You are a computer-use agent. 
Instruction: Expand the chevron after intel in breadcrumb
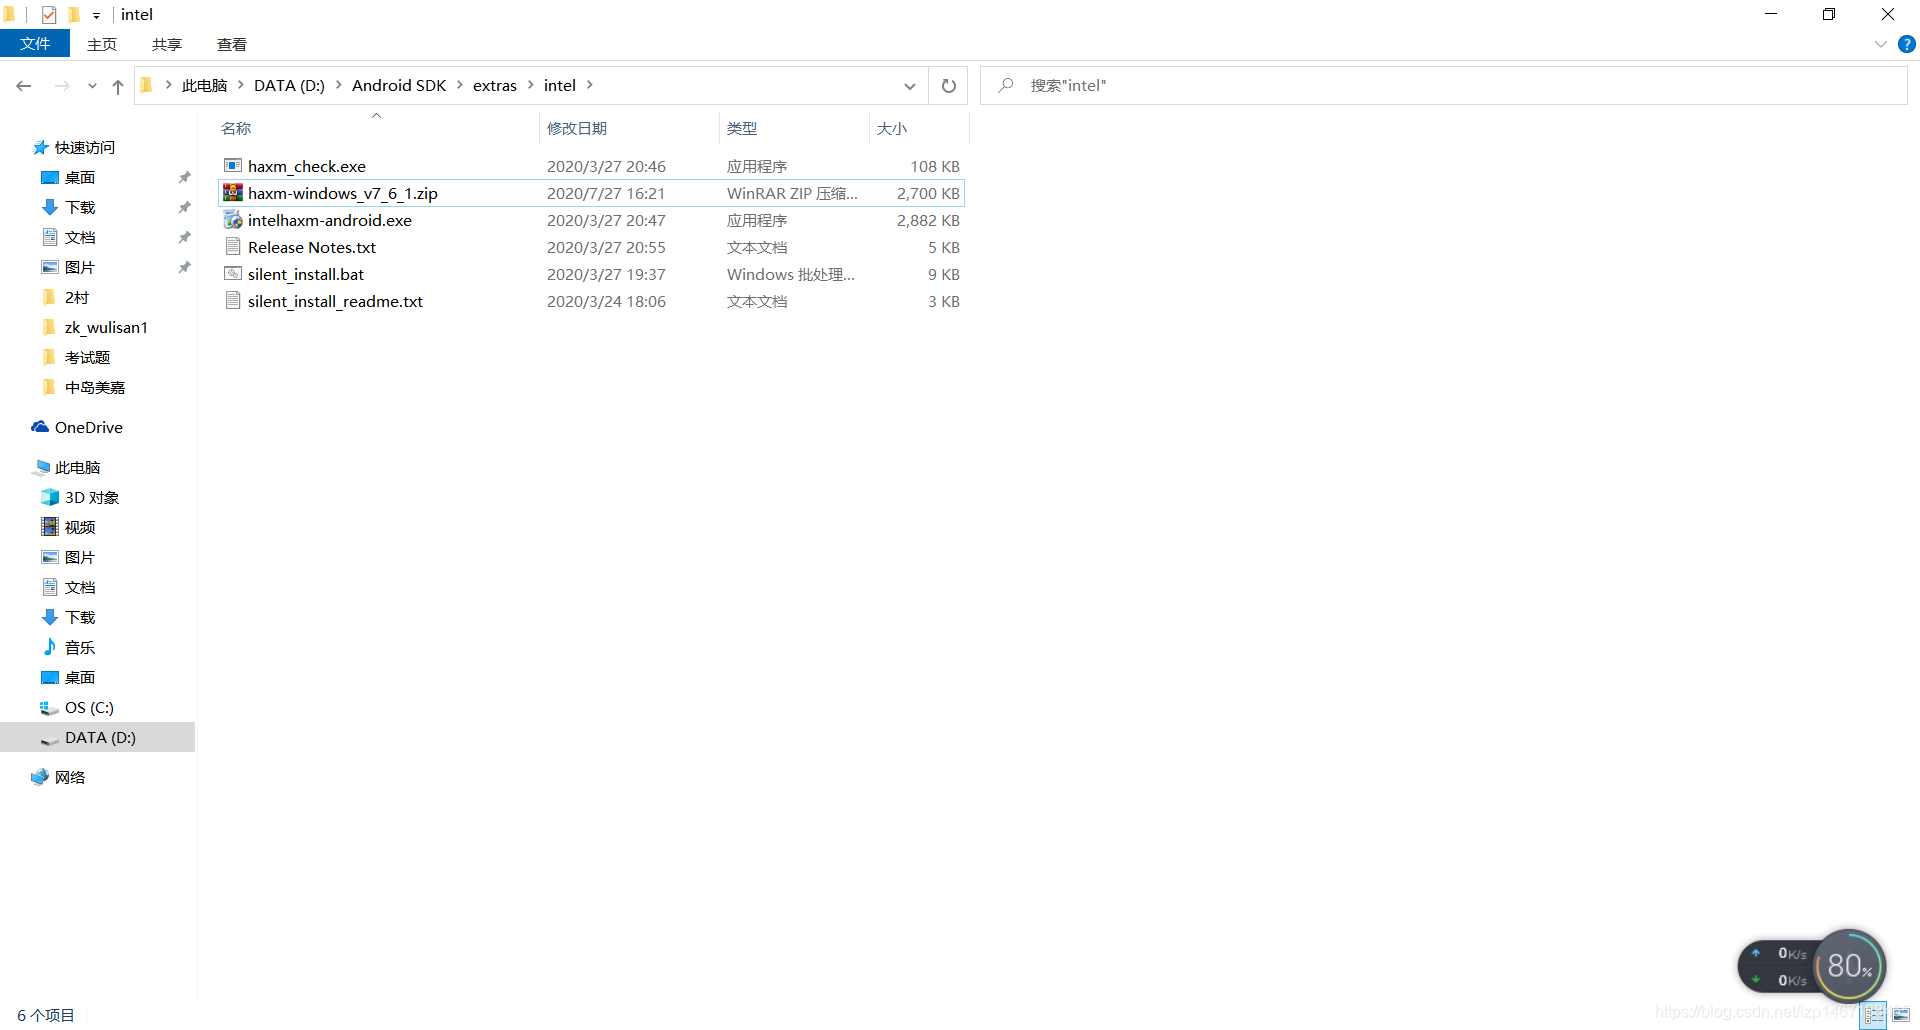click(590, 85)
